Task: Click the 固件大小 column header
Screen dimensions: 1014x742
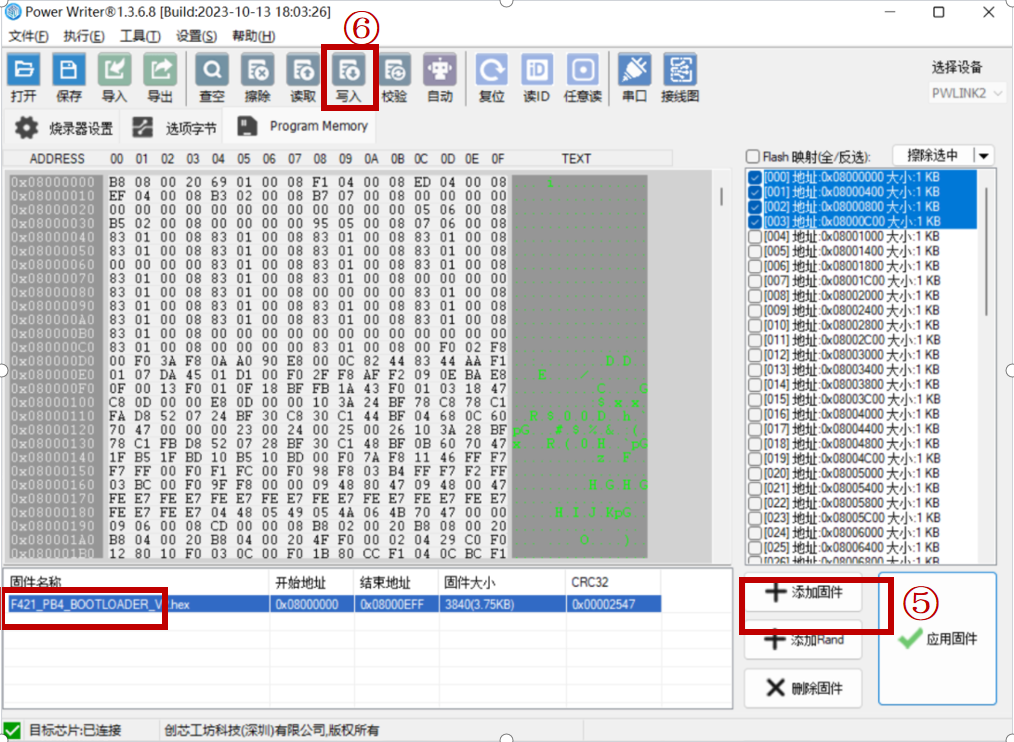Action: click(502, 582)
